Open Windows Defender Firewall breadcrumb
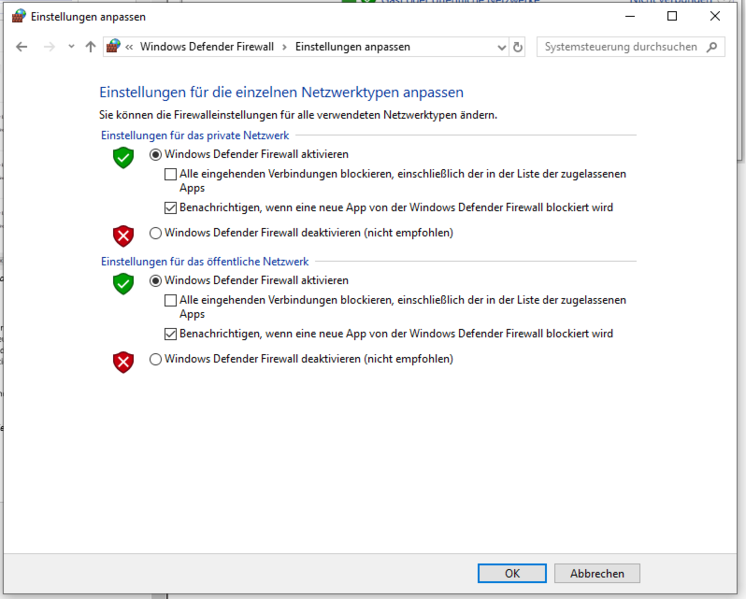Image resolution: width=746 pixels, height=599 pixels. pos(207,47)
